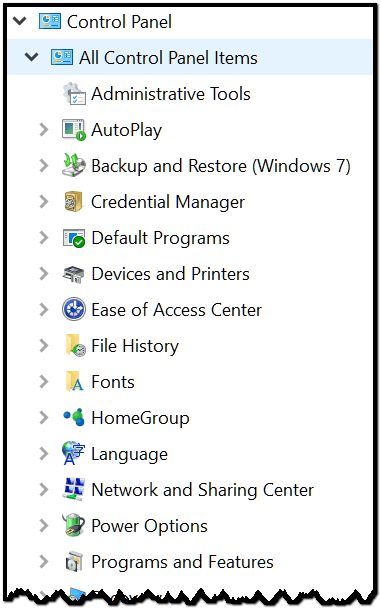Click the Language globe icon
The image size is (381, 615).
coord(73,453)
